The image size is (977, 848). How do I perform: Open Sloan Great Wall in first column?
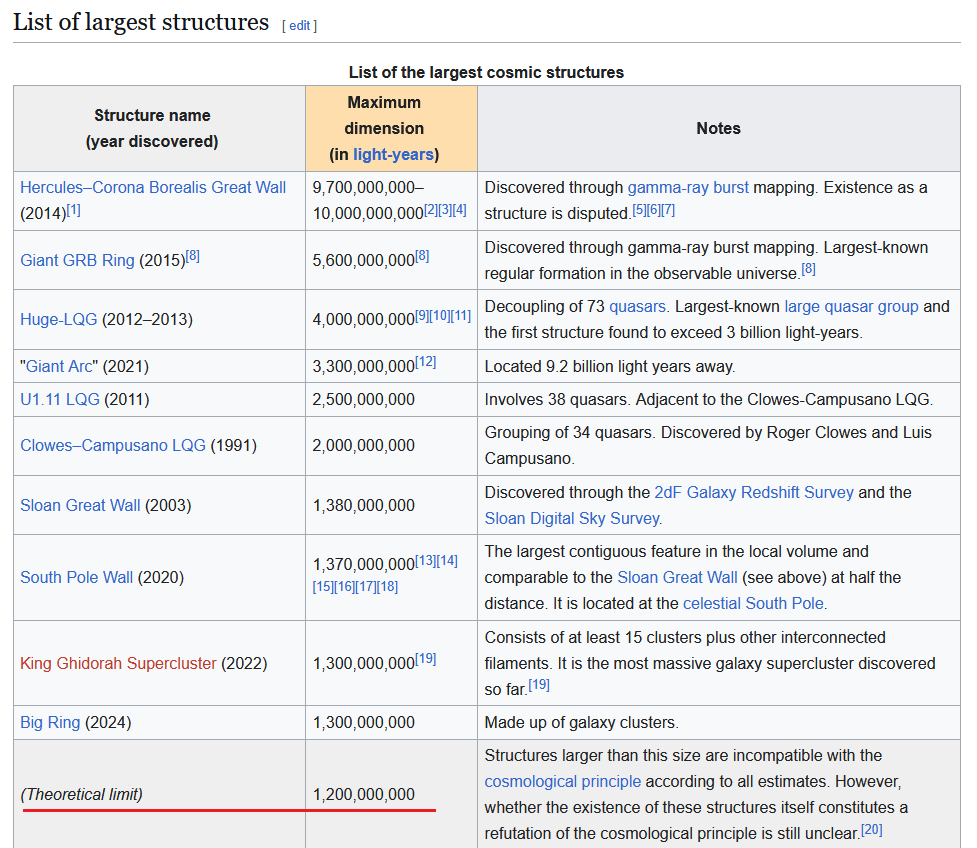point(80,505)
